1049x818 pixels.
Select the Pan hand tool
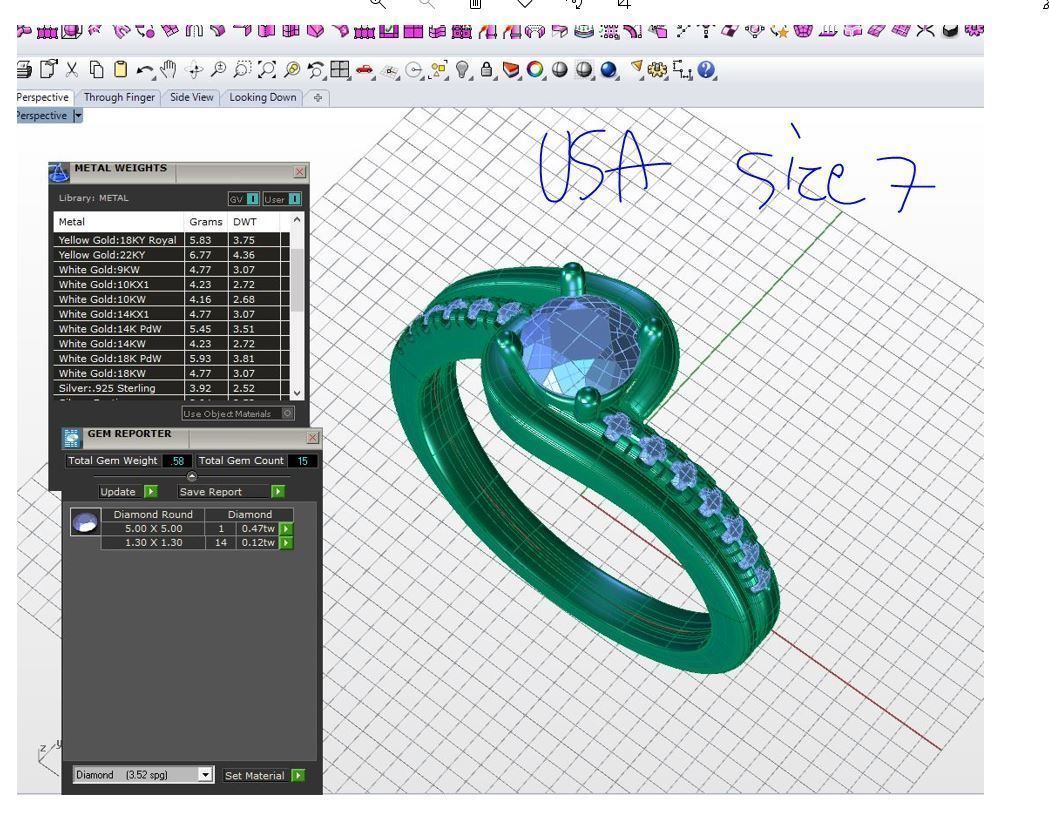[168, 69]
